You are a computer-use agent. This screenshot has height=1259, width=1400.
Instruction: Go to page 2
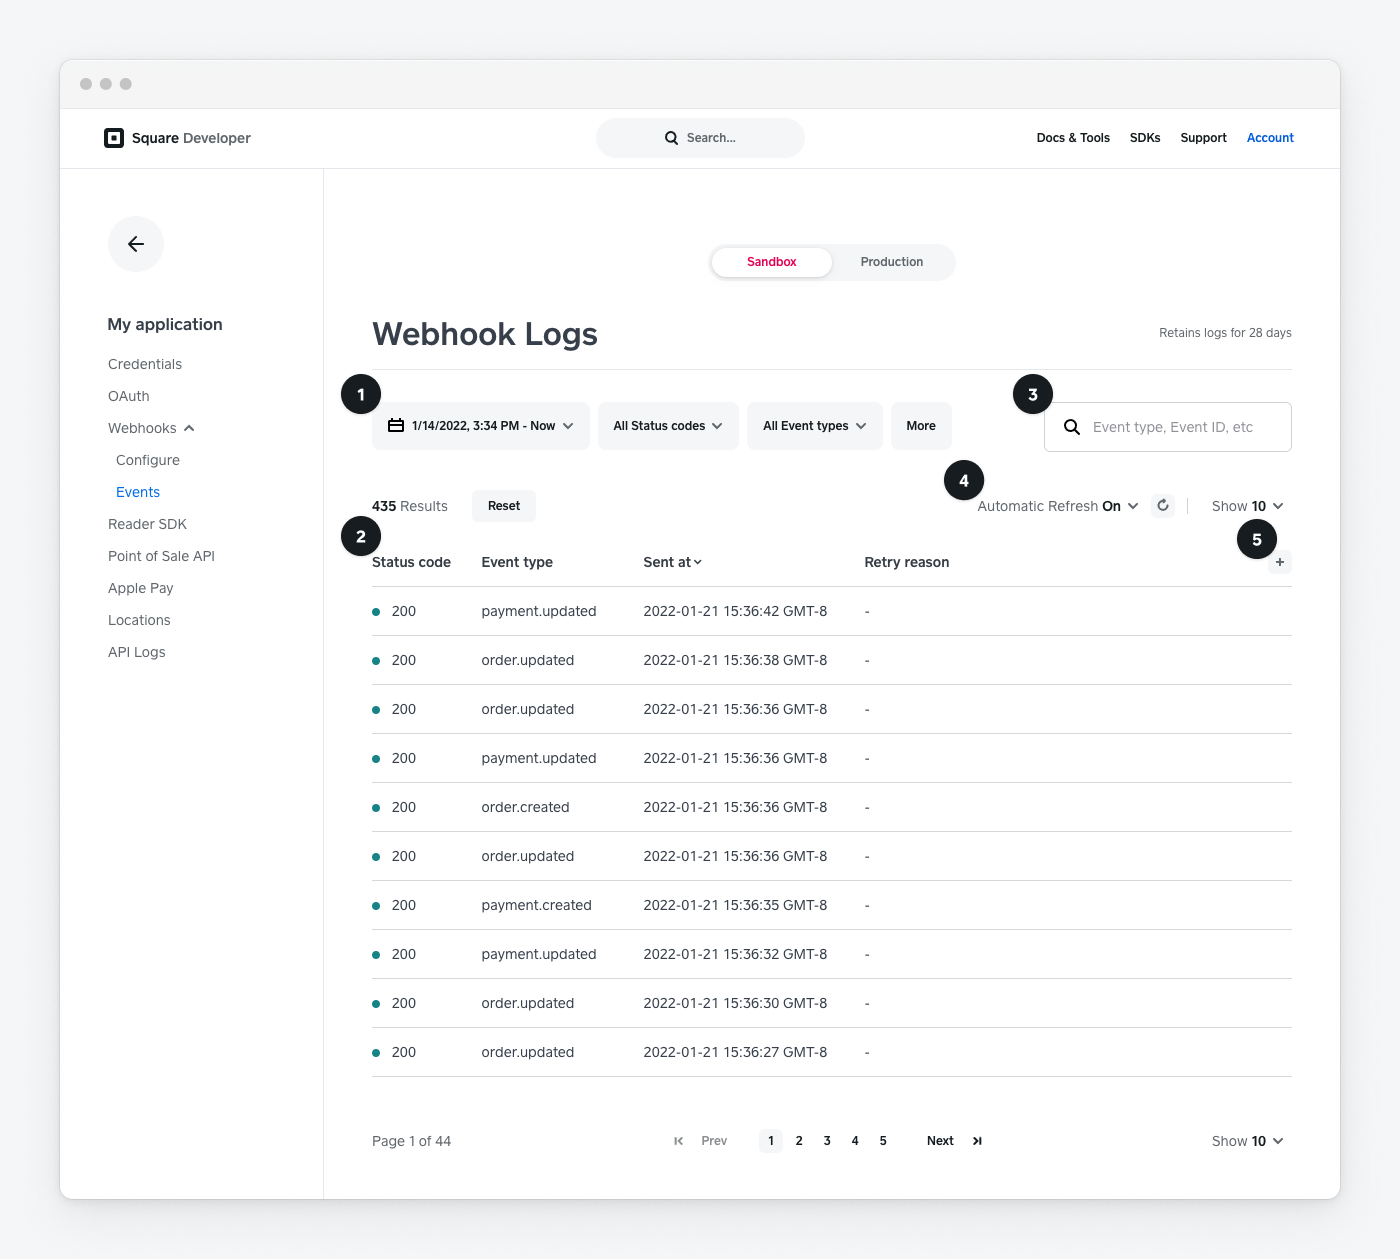pyautogui.click(x=799, y=1141)
